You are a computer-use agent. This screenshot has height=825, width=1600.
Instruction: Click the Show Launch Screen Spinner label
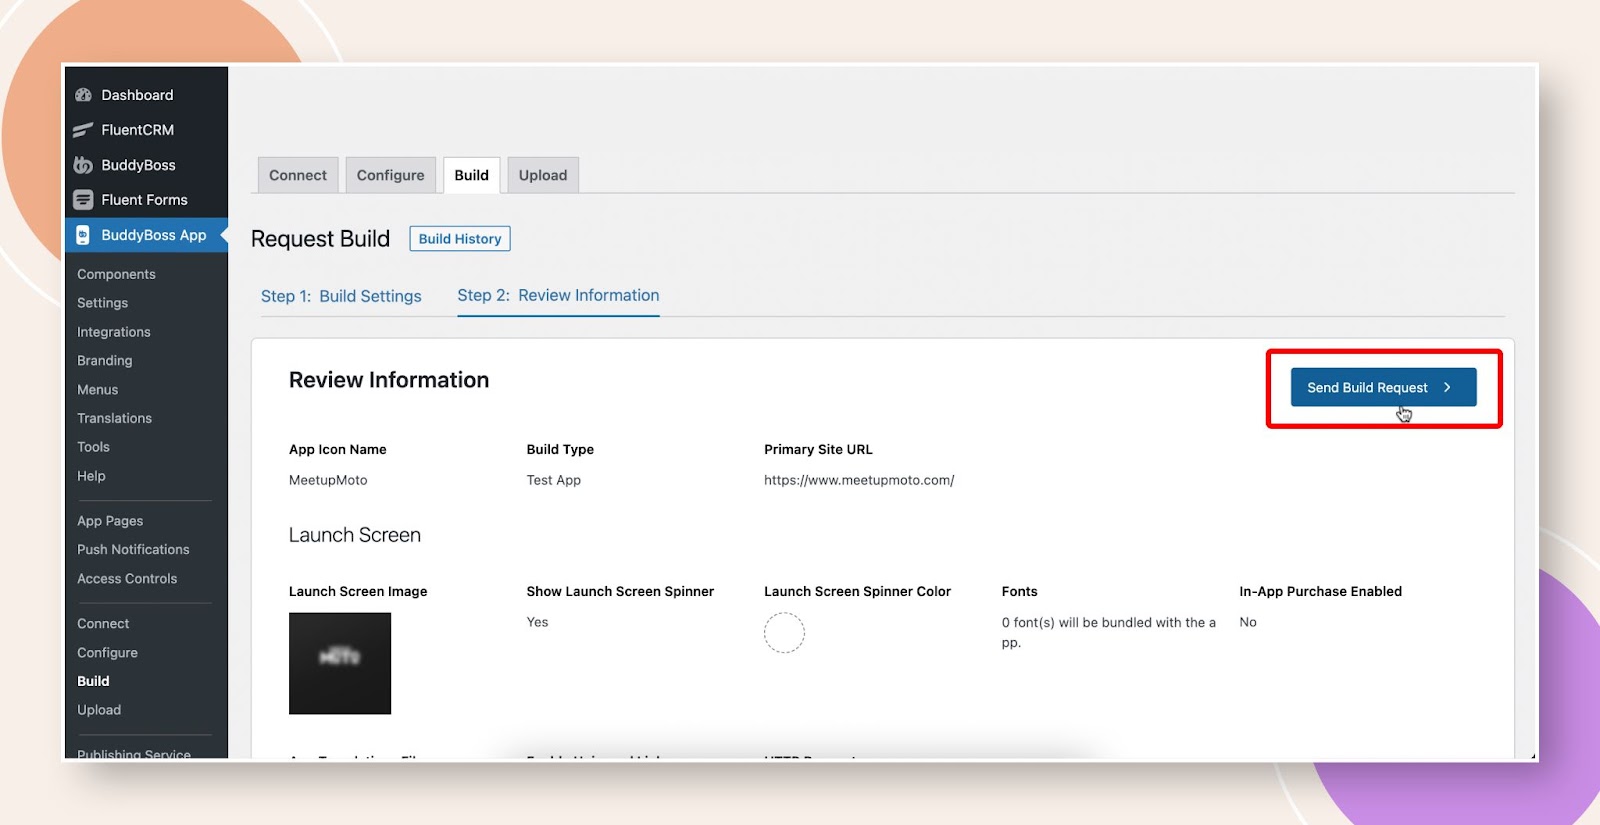click(620, 592)
